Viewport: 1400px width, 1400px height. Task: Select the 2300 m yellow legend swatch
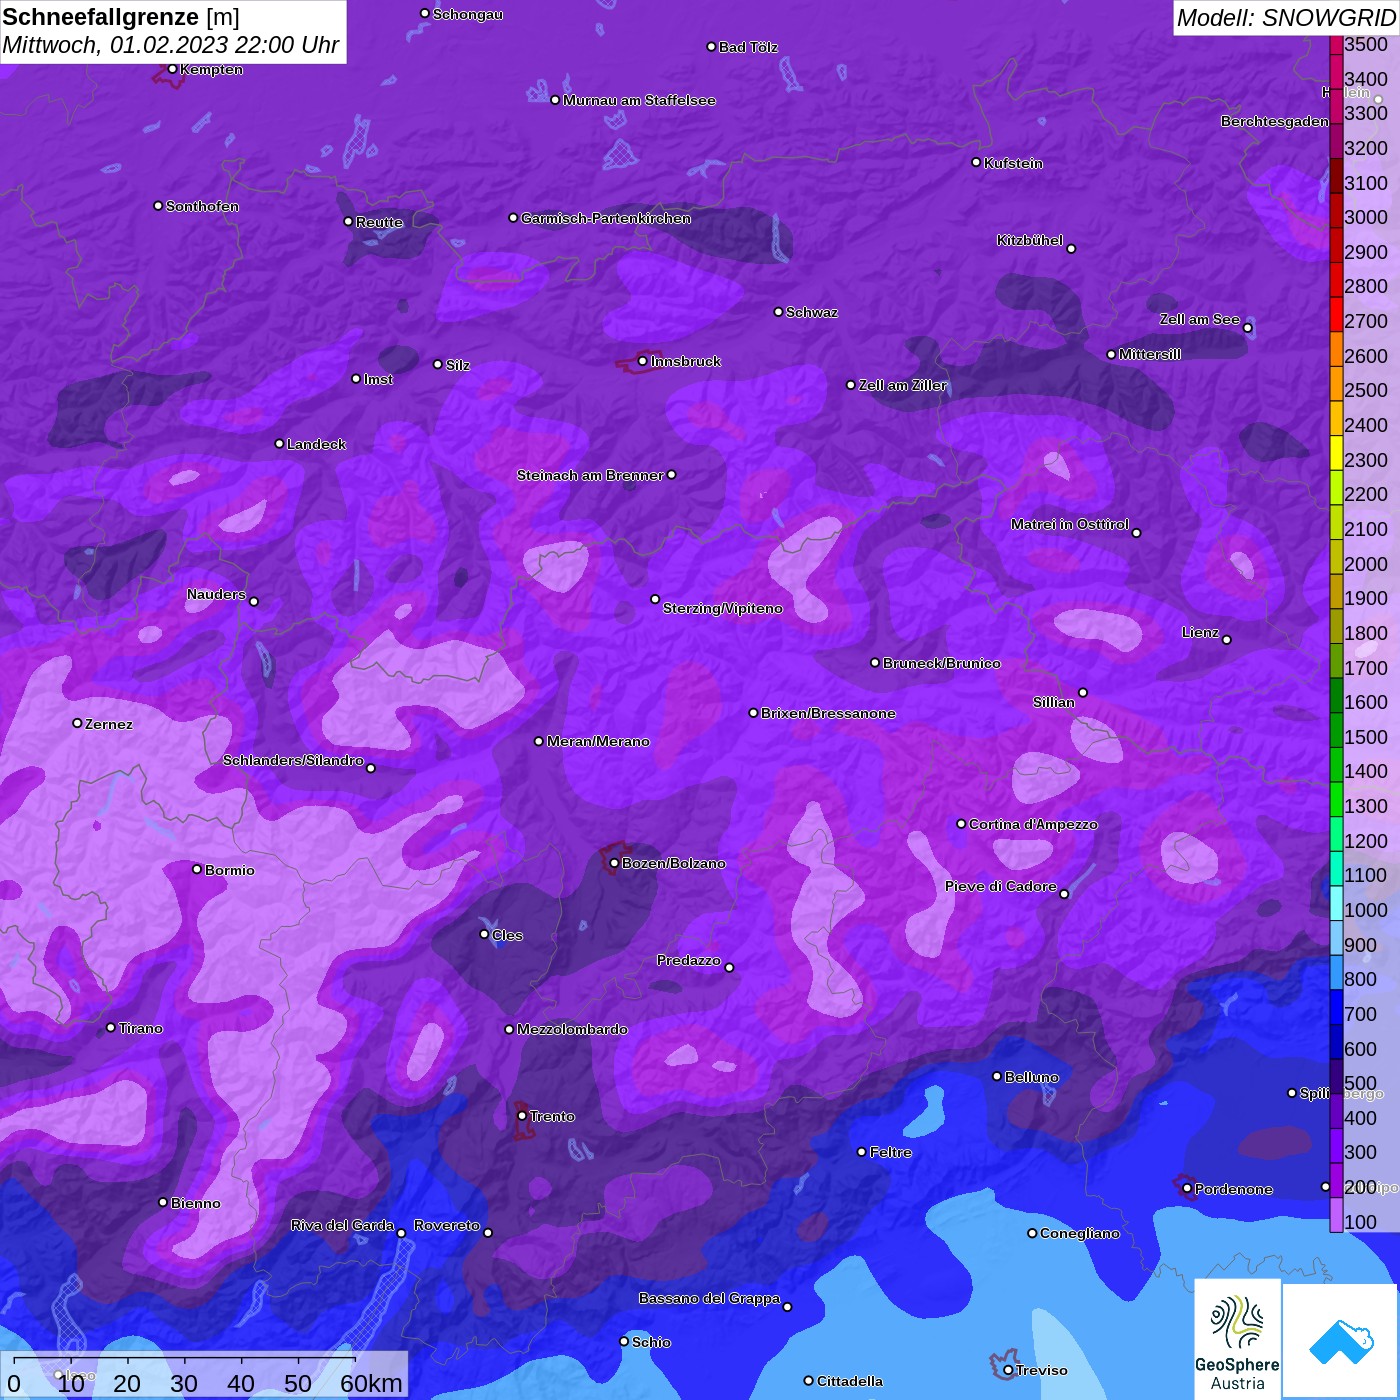tap(1336, 452)
